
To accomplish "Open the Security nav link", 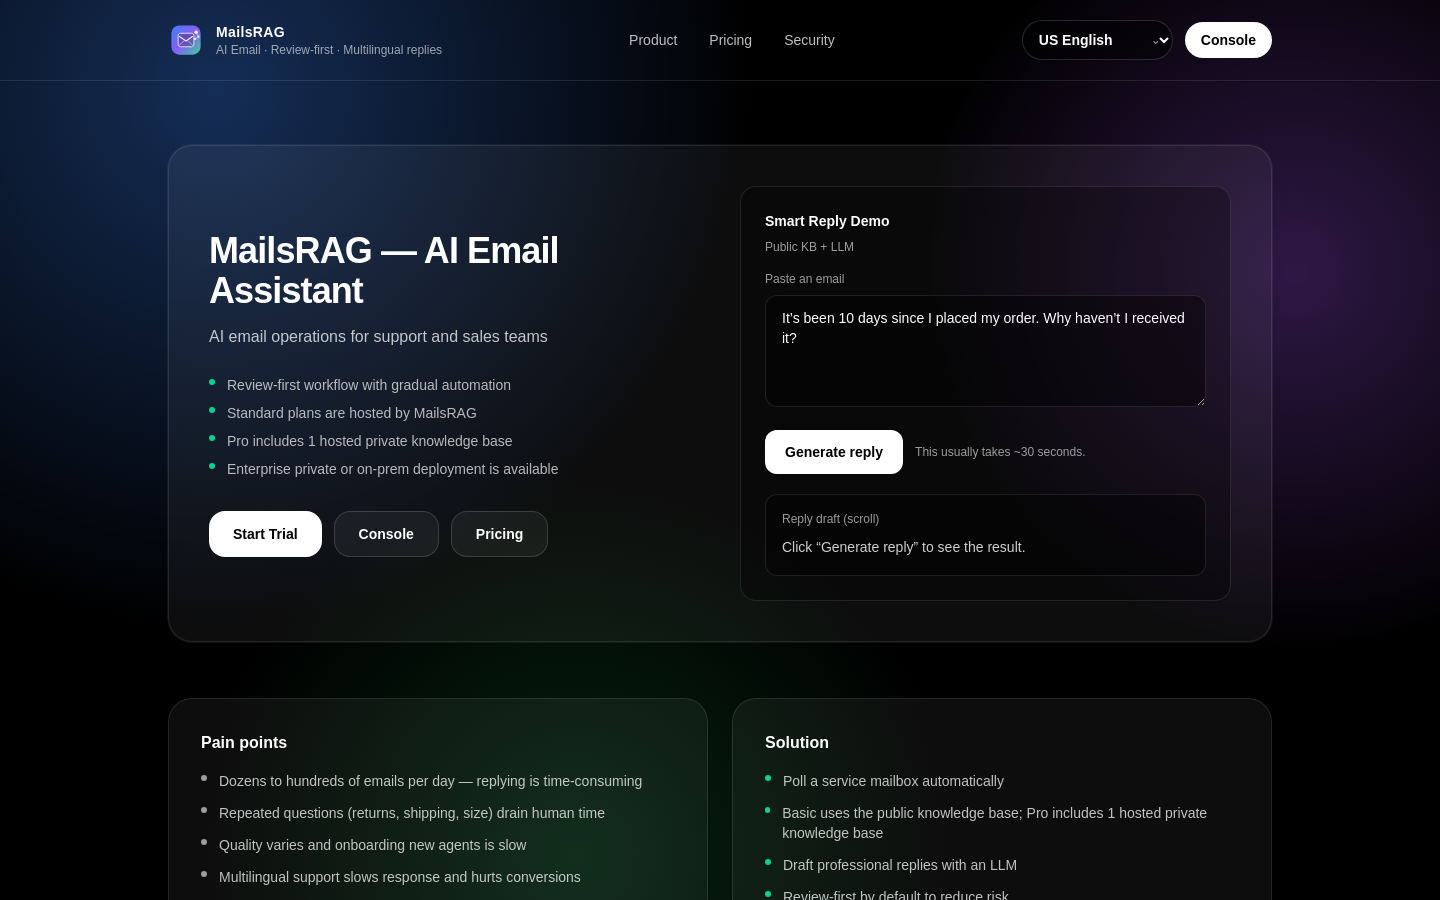I will coord(809,40).
